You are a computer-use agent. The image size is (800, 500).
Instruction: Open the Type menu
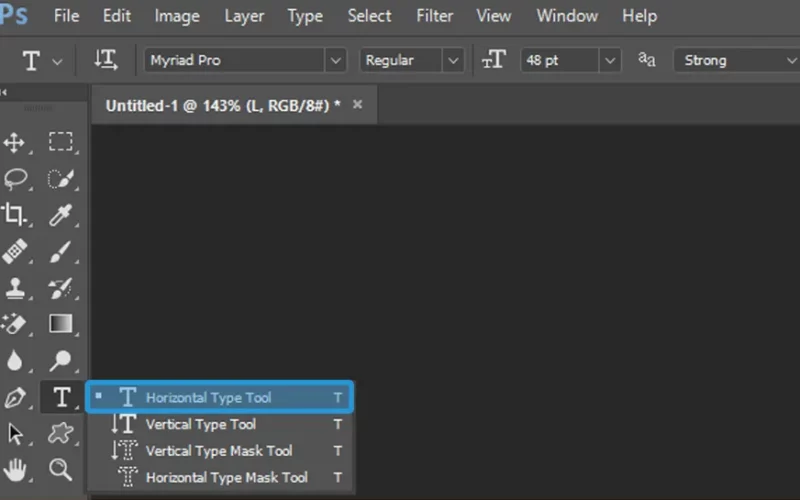point(305,16)
